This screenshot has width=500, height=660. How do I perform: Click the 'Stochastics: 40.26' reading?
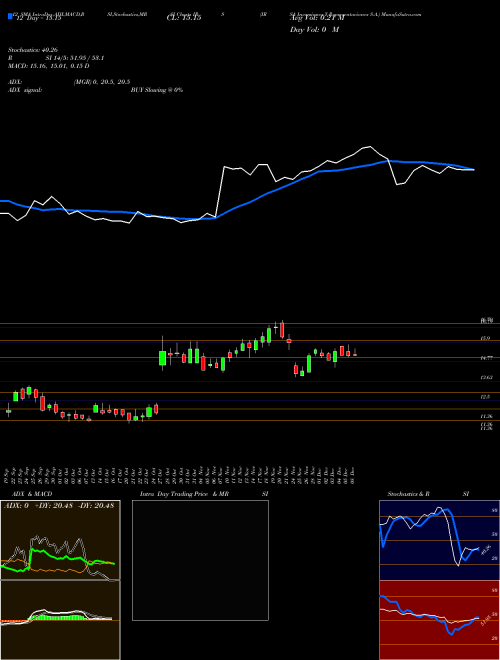tap(33, 50)
